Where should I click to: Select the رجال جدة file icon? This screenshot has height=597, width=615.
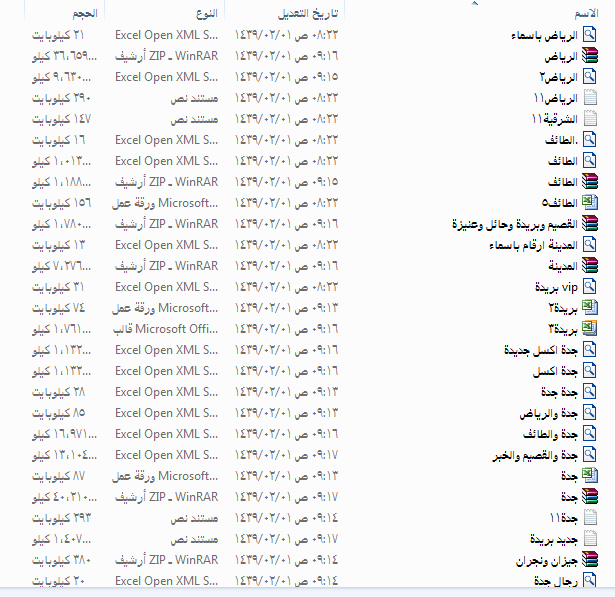(590, 580)
